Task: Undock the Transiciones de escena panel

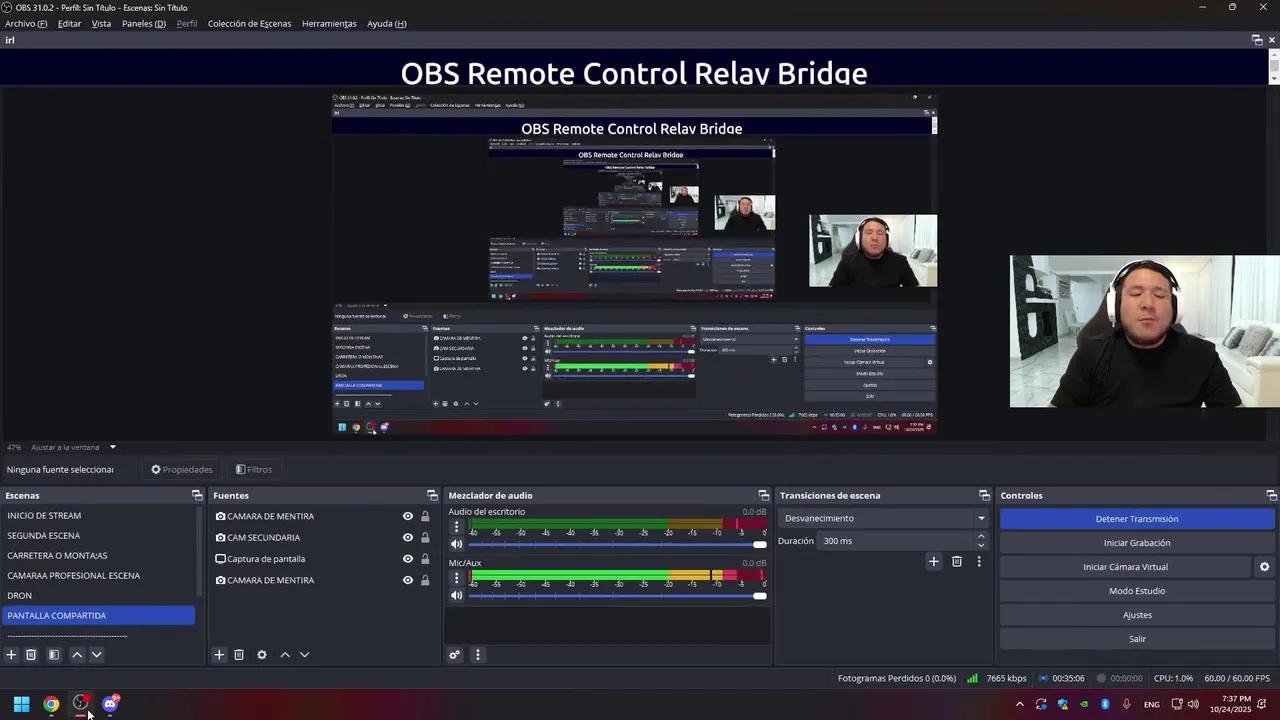Action: 984,495
